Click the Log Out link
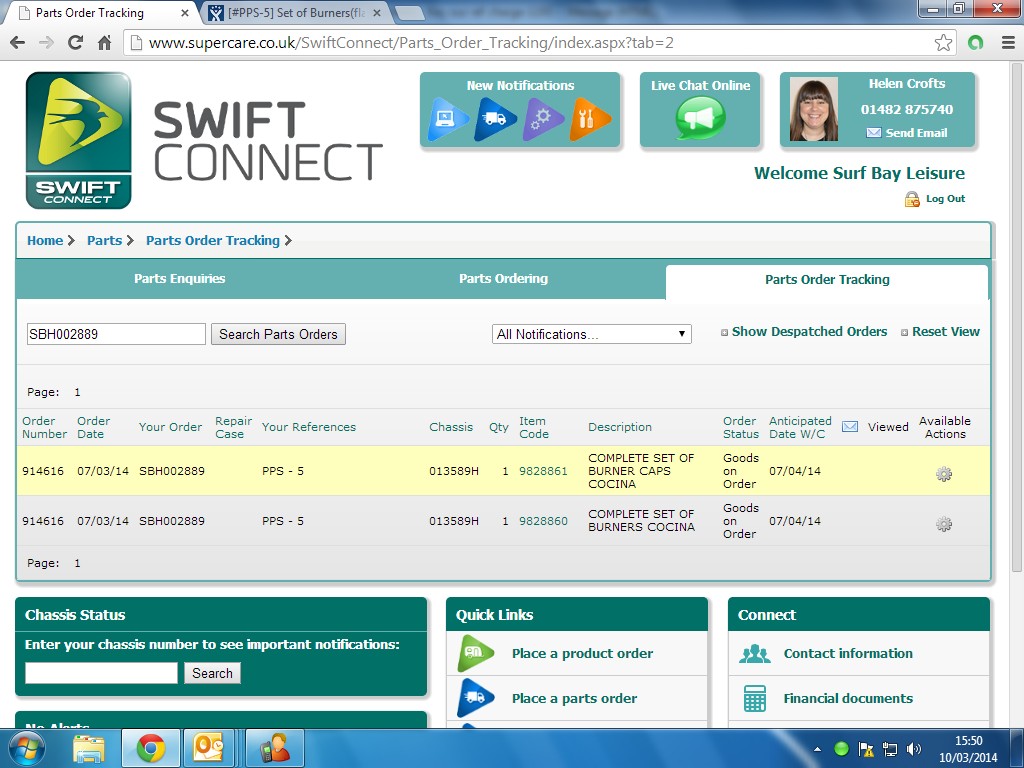The image size is (1024, 768). click(944, 199)
